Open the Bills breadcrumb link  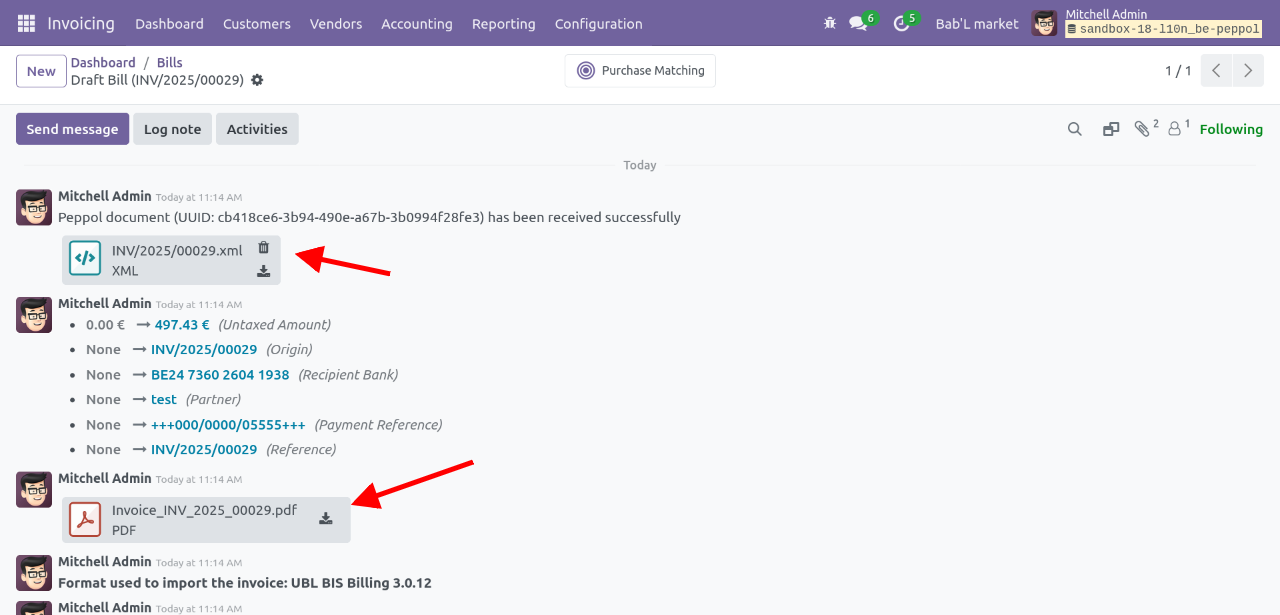169,62
